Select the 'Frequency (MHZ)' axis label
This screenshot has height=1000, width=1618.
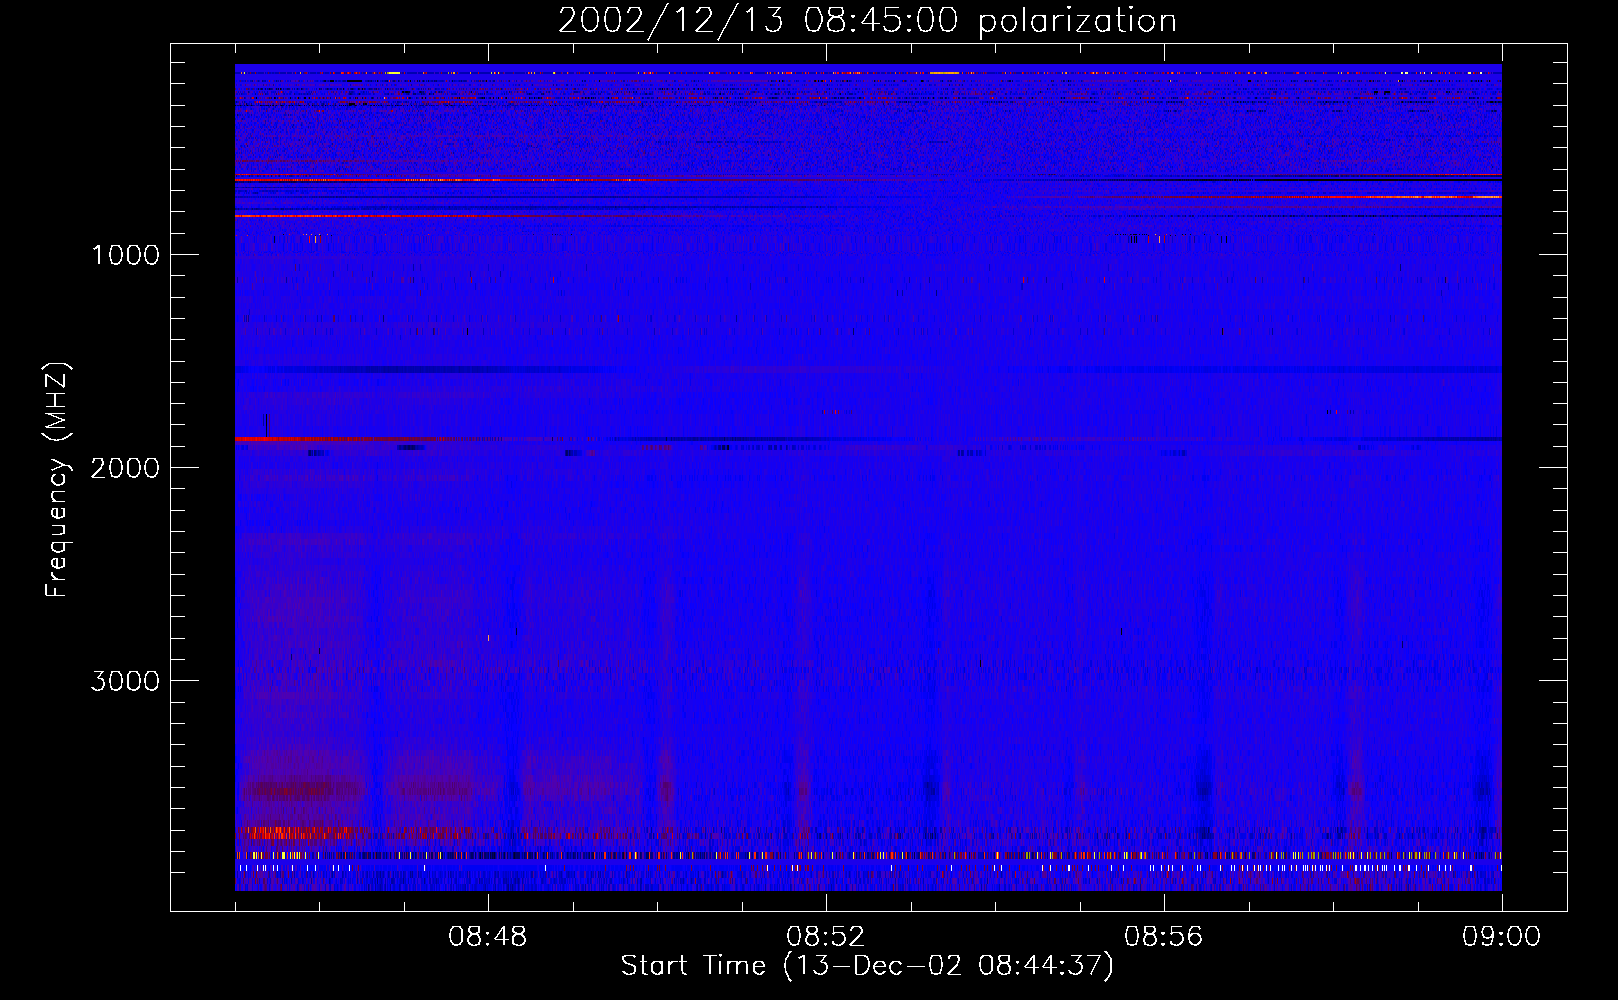[57, 480]
